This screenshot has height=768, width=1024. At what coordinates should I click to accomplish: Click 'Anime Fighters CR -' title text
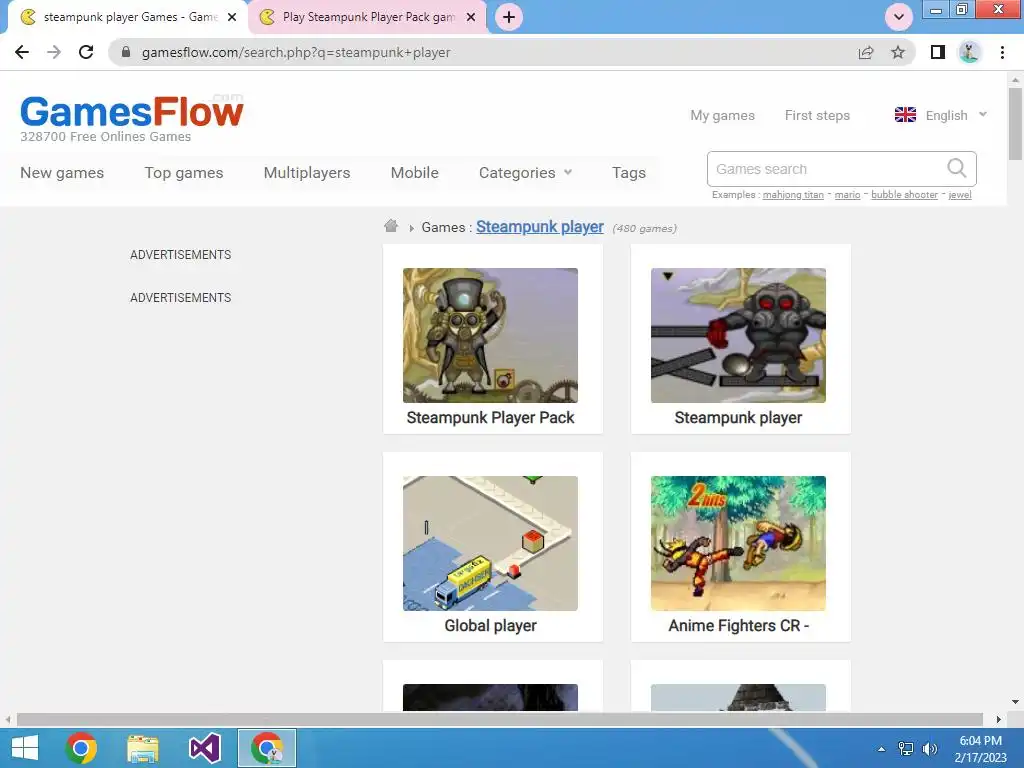[x=739, y=626]
